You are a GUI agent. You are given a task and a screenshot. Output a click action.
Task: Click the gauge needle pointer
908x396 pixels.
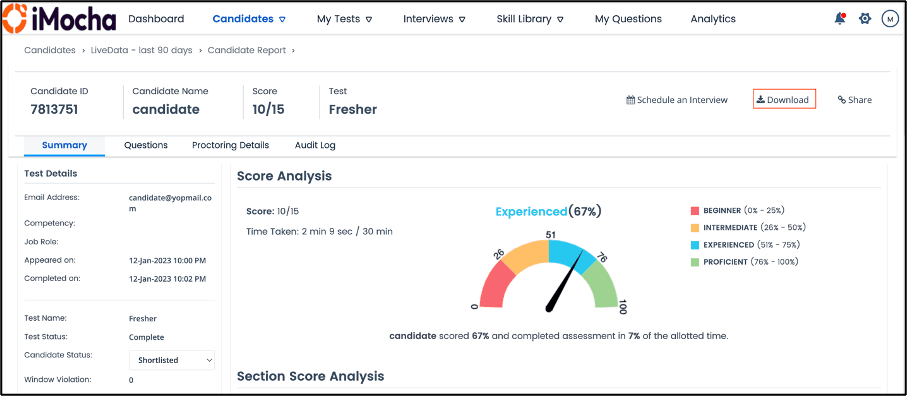click(x=565, y=282)
